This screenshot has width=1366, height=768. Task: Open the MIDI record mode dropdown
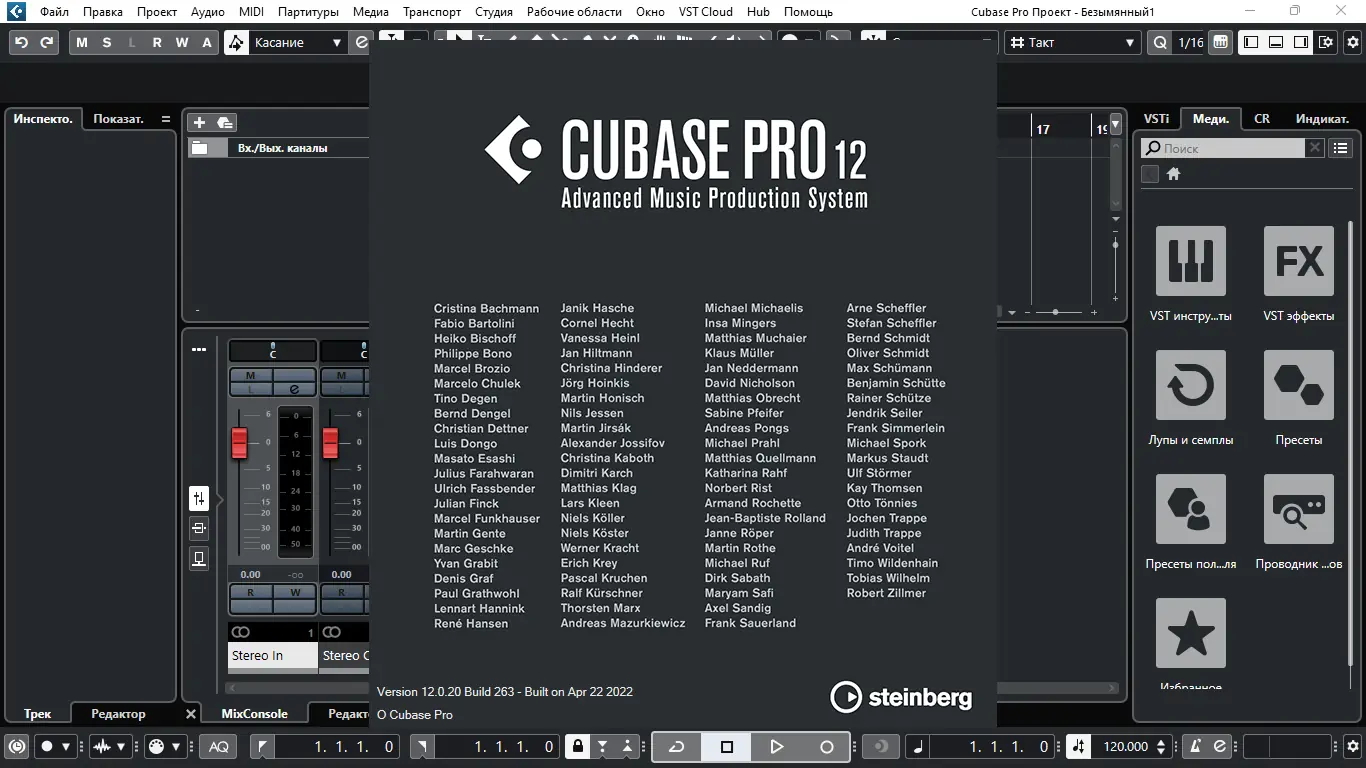(x=165, y=747)
